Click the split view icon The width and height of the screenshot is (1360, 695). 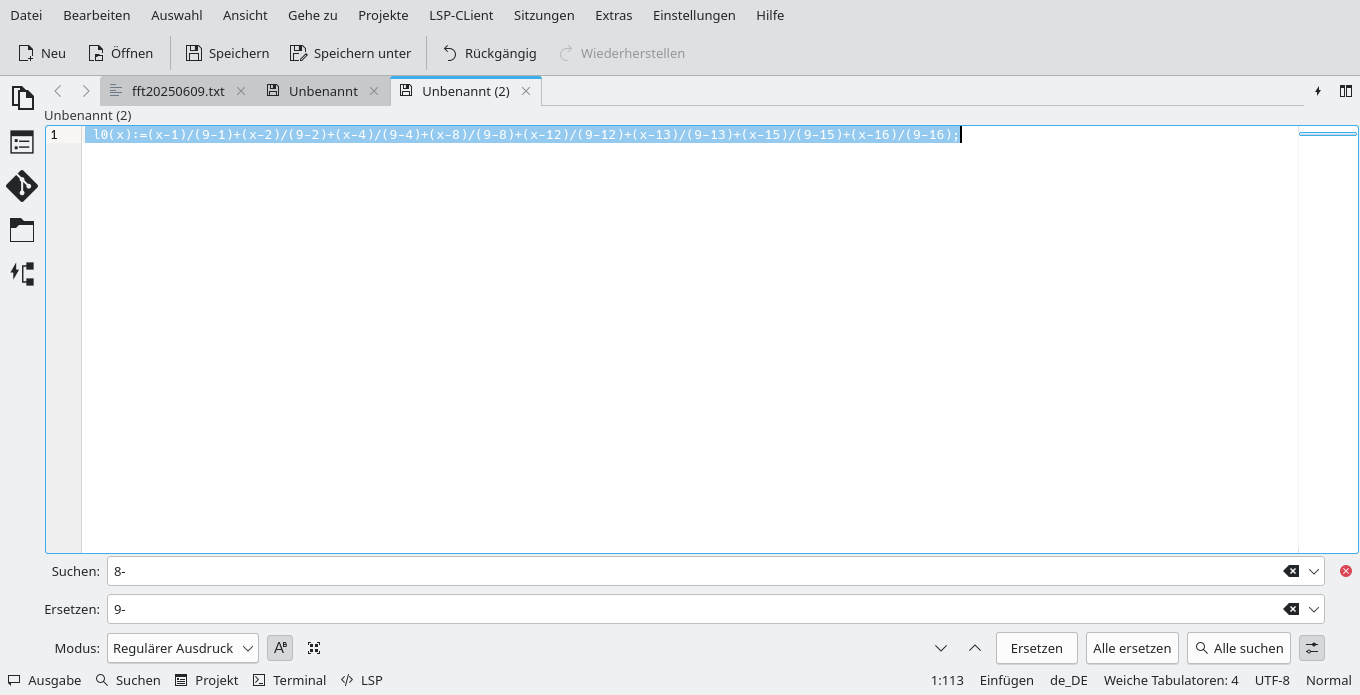[1345, 91]
